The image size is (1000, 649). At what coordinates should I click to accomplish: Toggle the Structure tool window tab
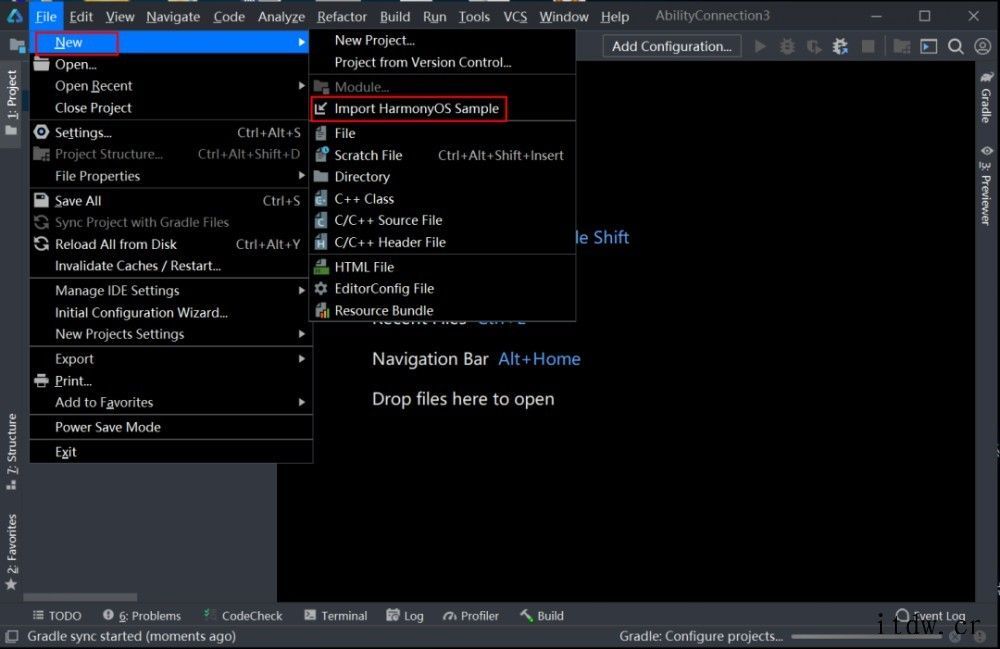click(11, 451)
